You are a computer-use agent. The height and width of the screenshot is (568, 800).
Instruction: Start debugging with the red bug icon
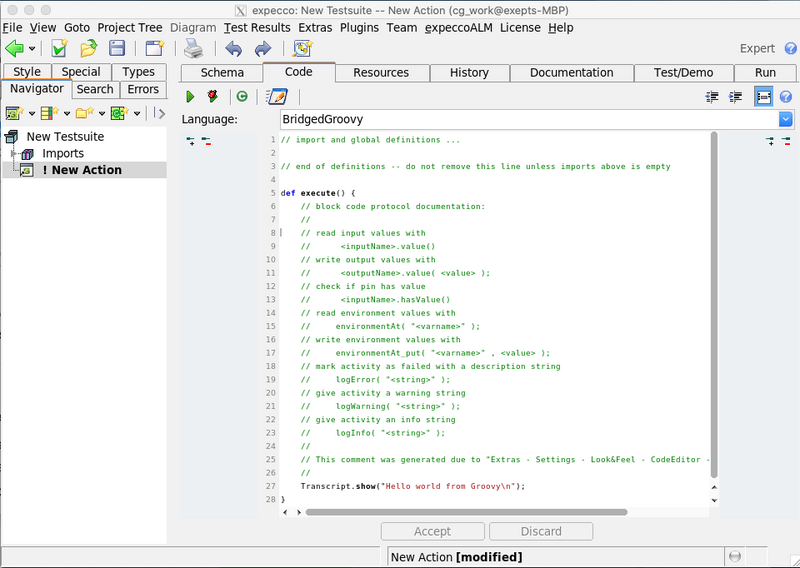tap(213, 96)
